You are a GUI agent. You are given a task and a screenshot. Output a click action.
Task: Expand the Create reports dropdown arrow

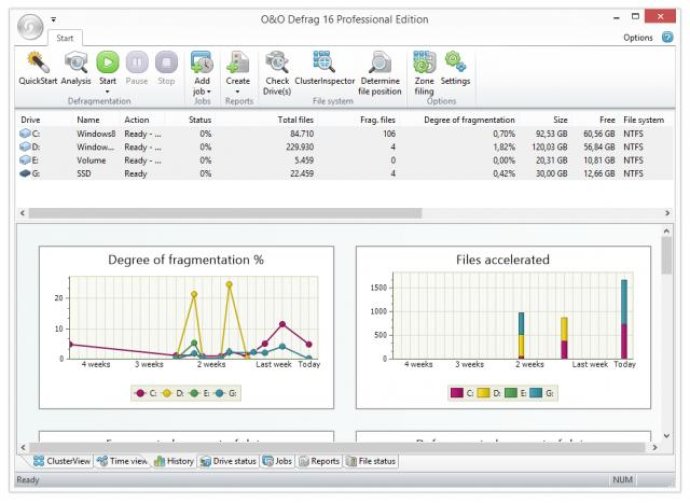pos(238,92)
